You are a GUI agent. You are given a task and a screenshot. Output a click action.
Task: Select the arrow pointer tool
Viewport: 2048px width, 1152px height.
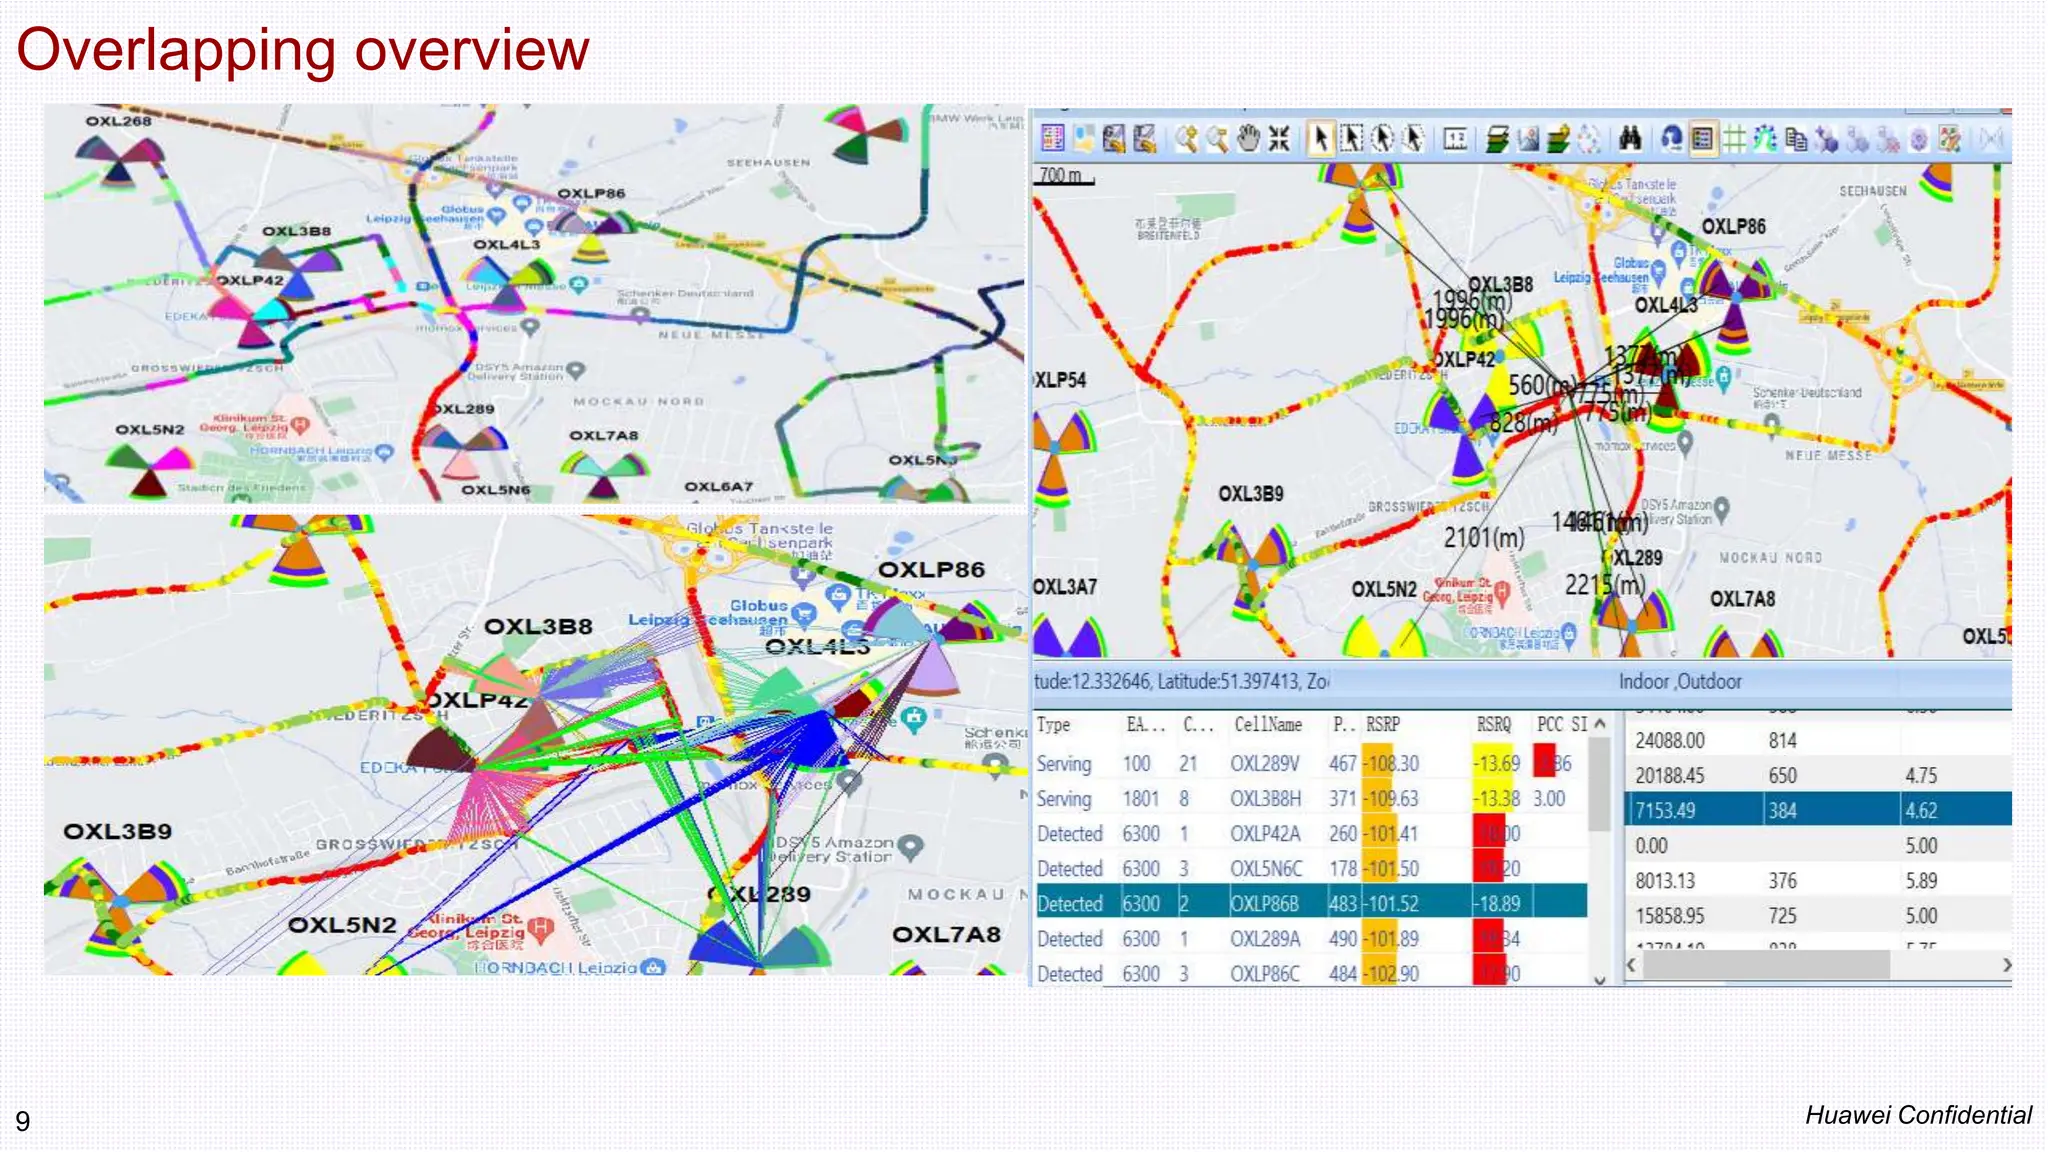(1320, 139)
